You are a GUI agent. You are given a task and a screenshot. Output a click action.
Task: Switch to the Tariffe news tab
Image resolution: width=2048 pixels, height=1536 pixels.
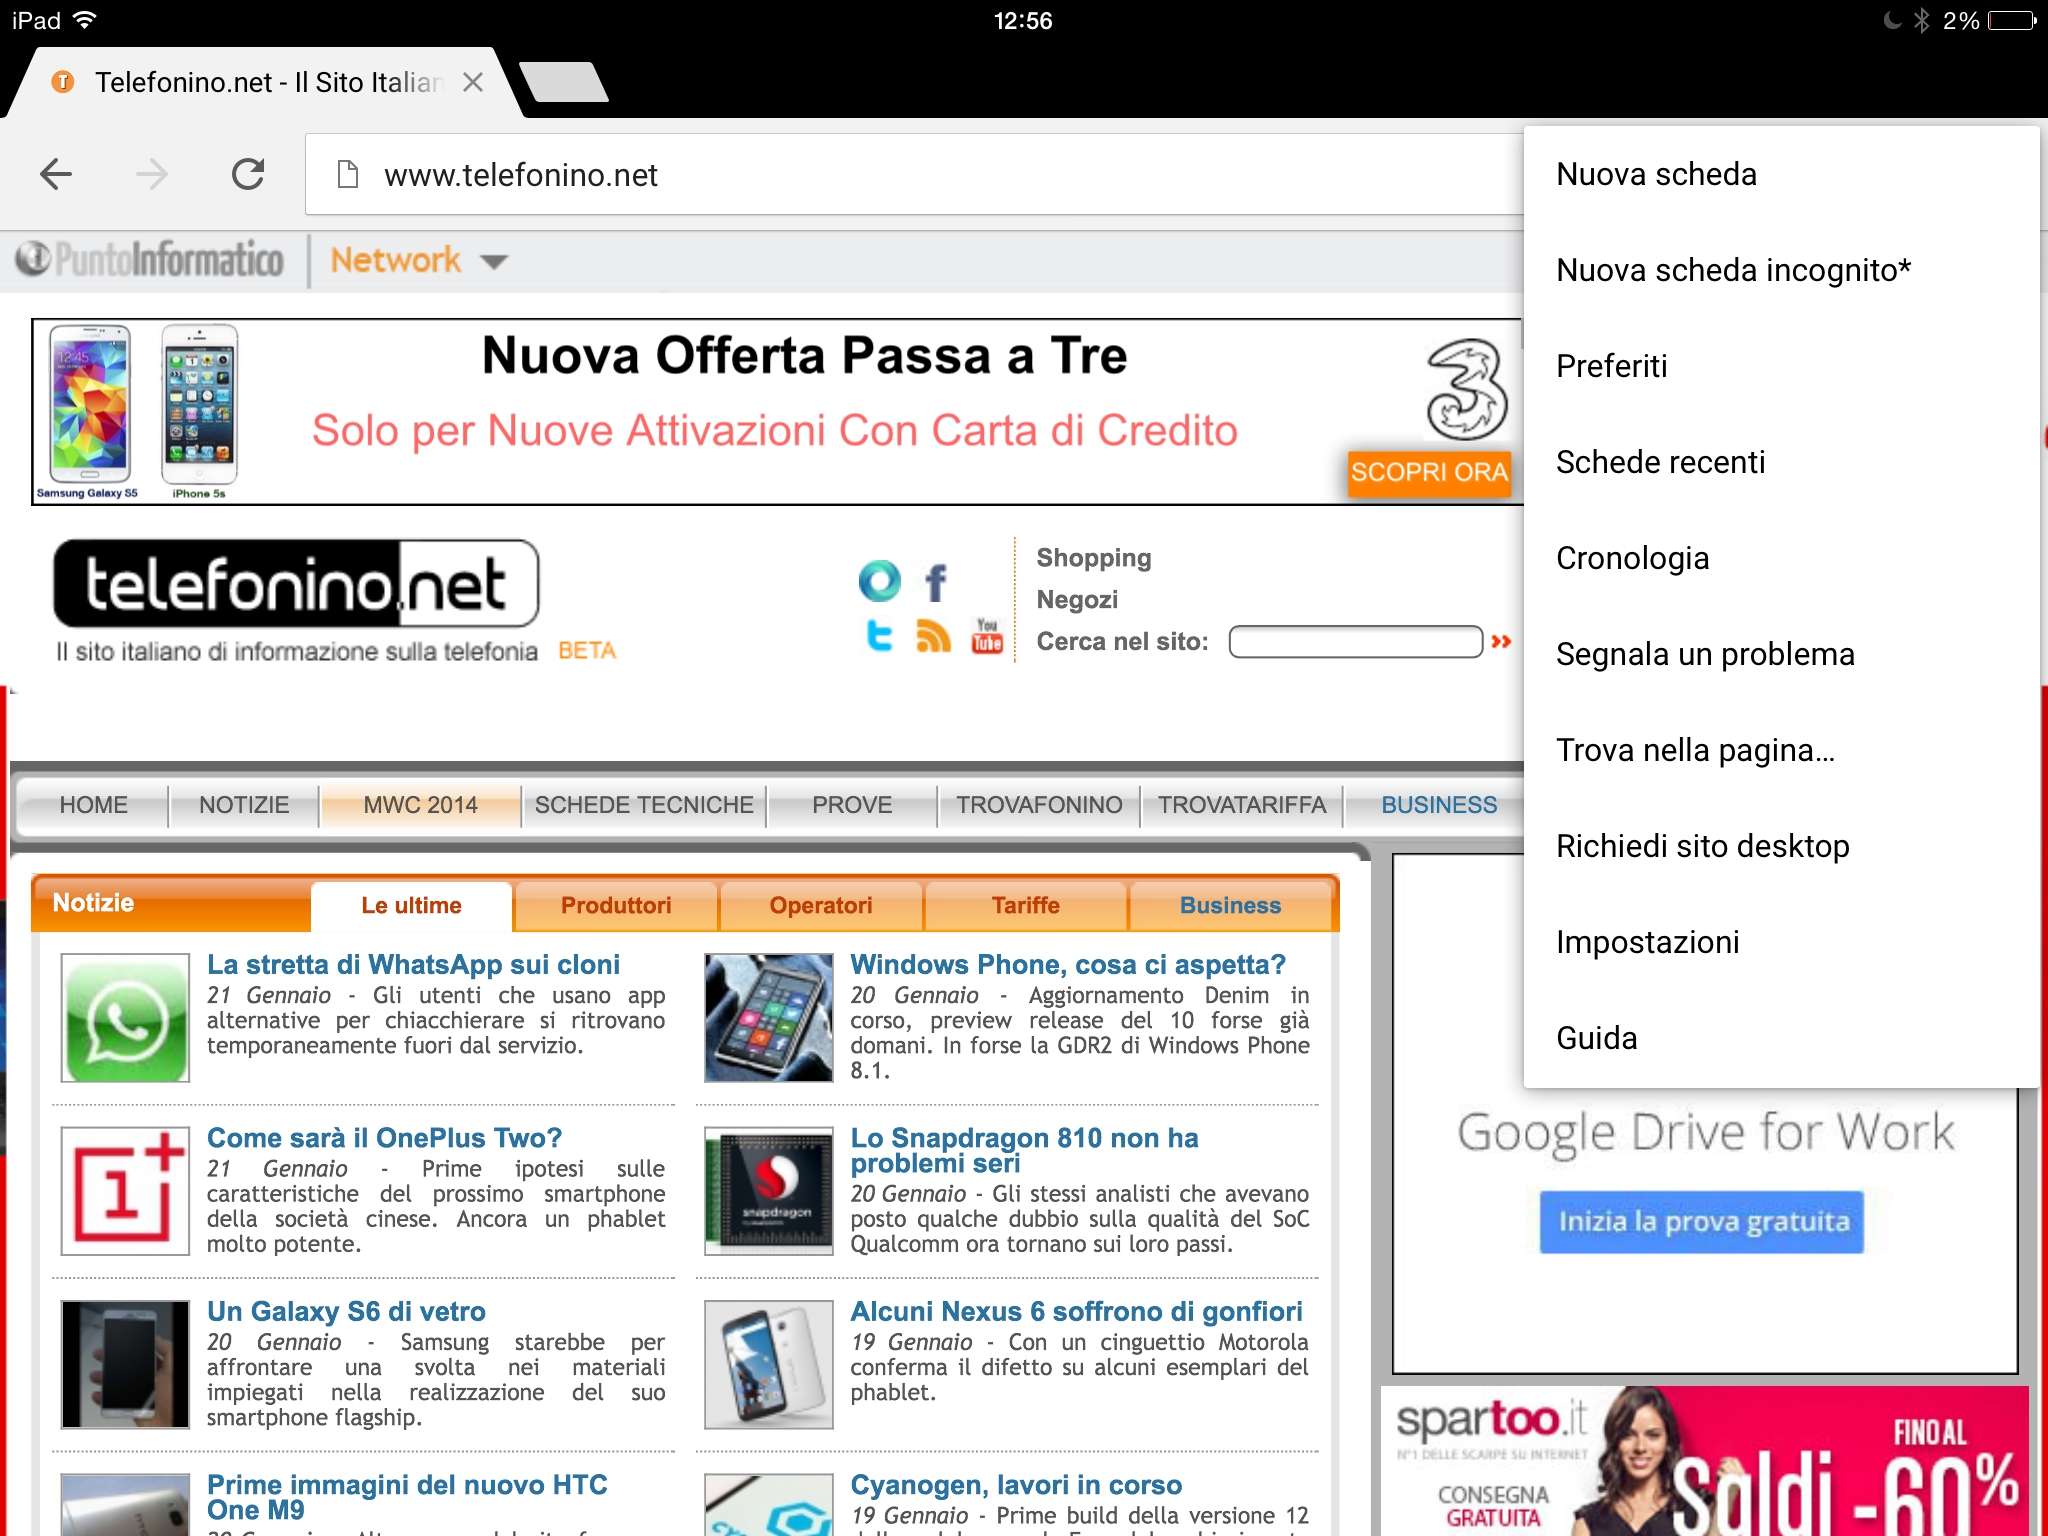[1026, 906]
